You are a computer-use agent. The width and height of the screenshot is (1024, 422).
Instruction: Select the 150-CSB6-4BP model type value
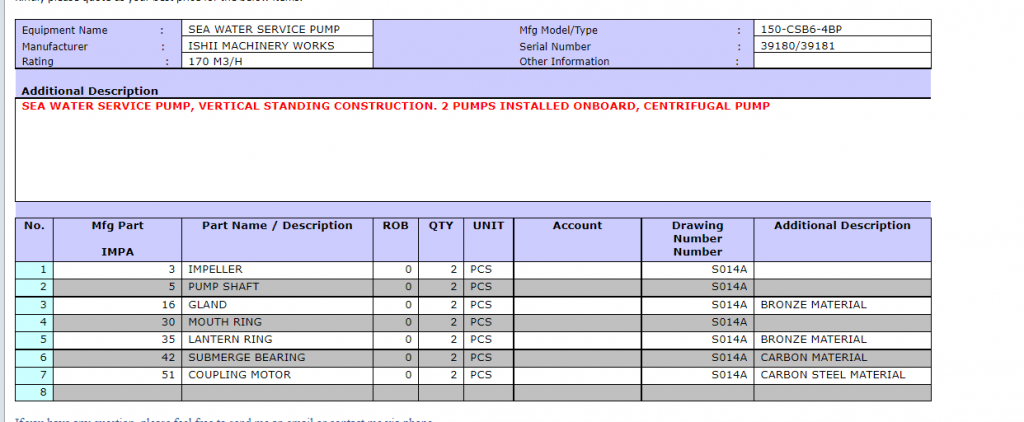[x=841, y=30]
